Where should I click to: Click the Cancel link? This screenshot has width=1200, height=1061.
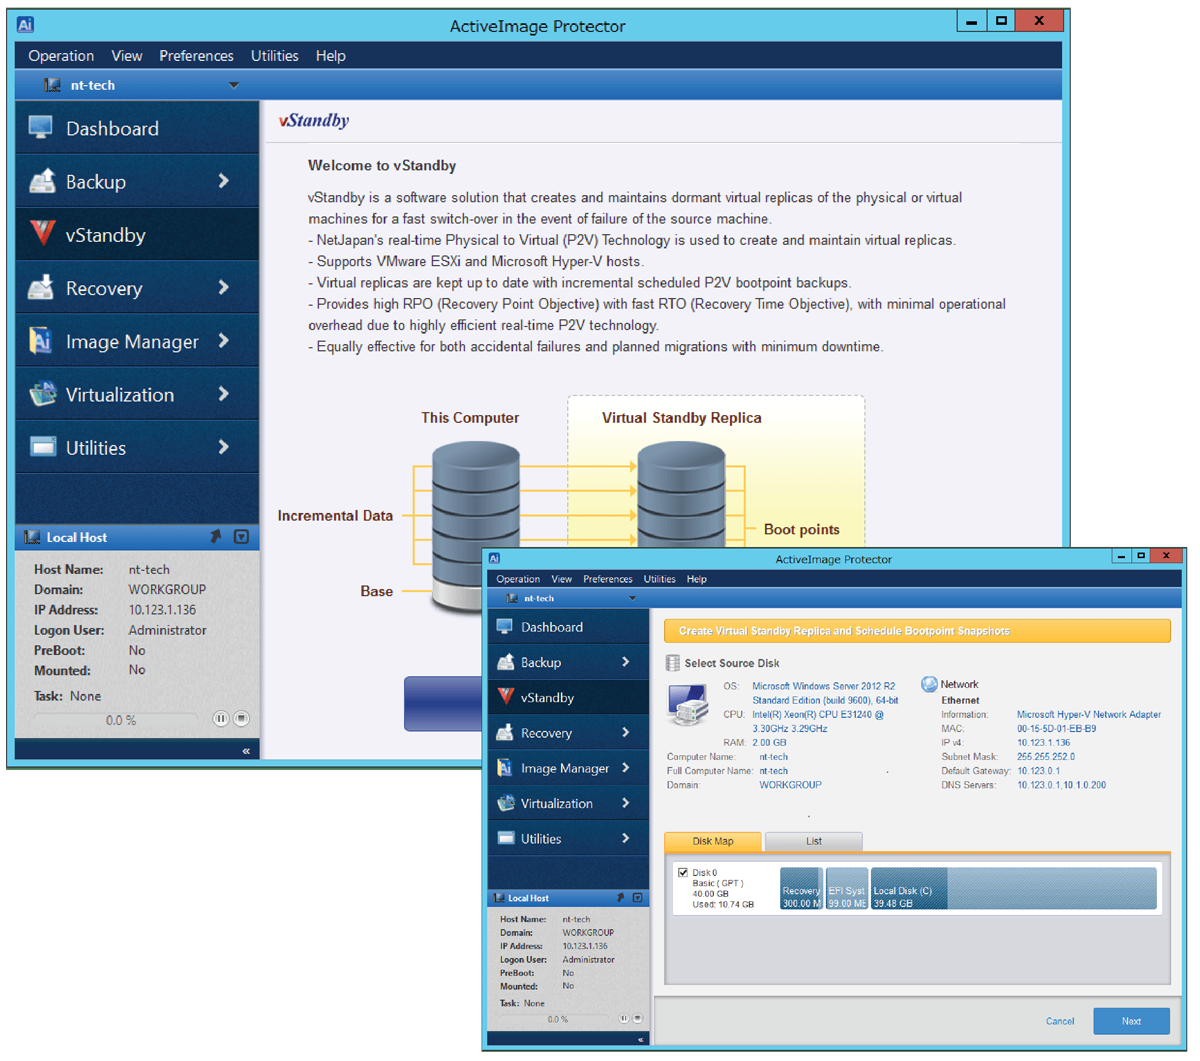[1060, 1021]
